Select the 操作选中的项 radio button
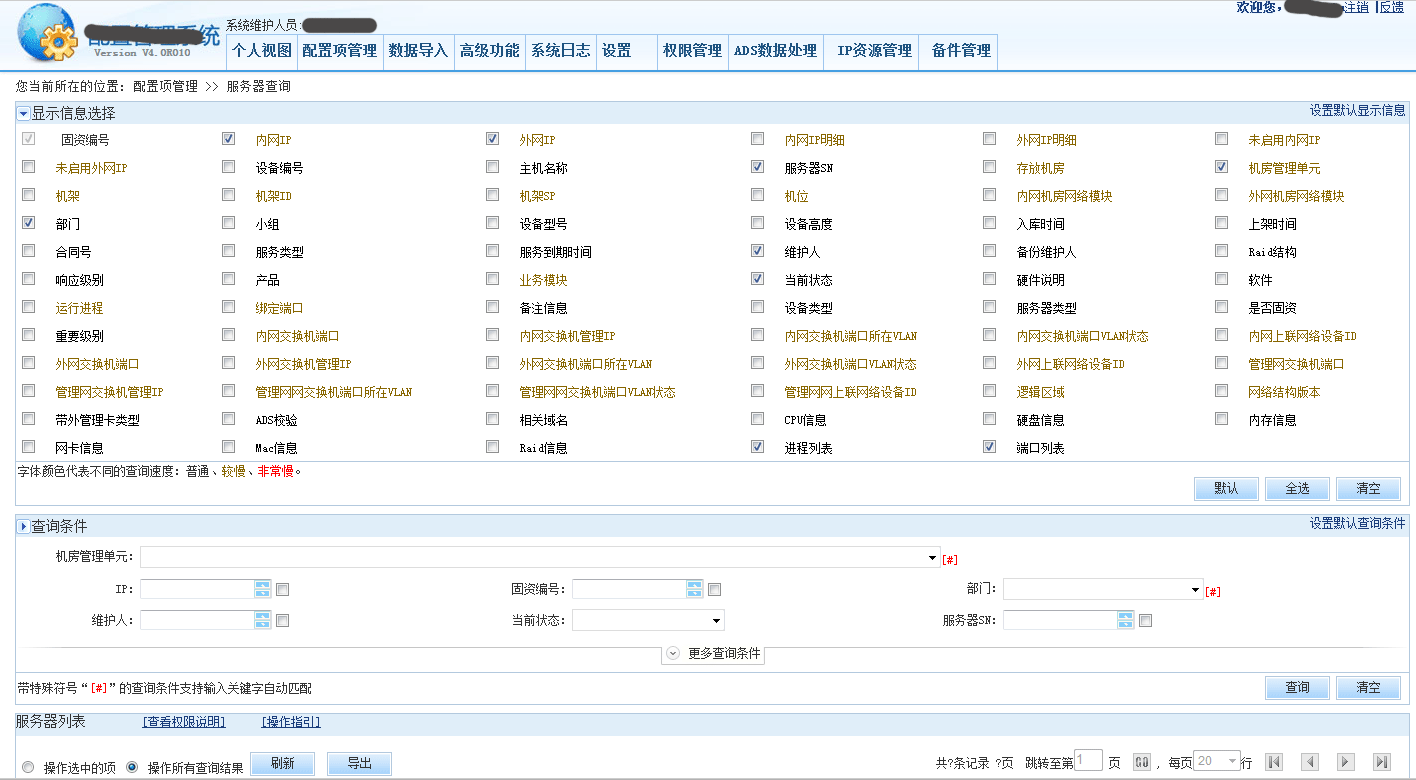This screenshot has height=780, width=1416. click(28, 768)
